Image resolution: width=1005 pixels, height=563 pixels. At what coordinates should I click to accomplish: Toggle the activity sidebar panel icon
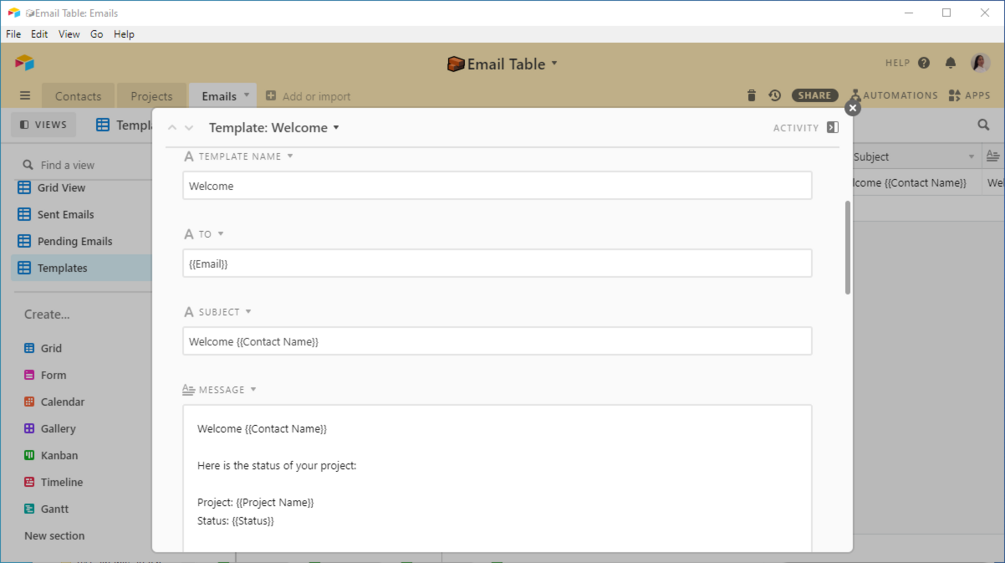[833, 128]
